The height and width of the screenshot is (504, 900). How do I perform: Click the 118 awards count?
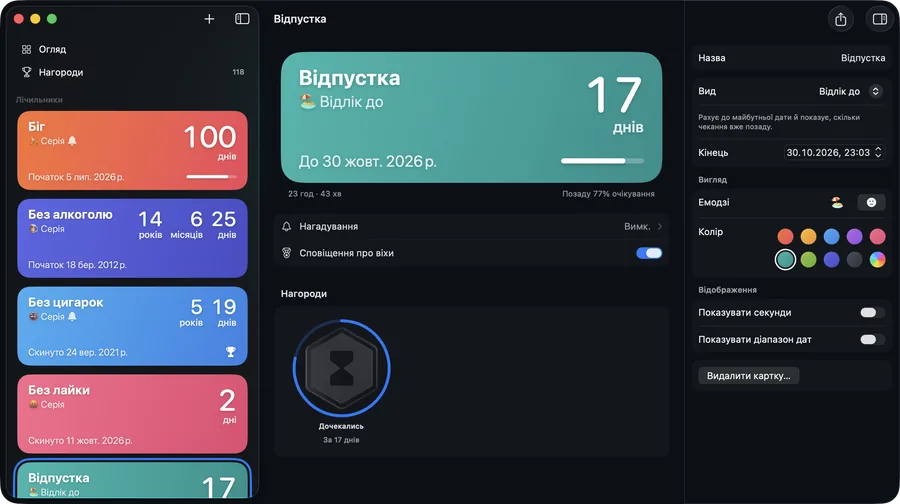238,72
